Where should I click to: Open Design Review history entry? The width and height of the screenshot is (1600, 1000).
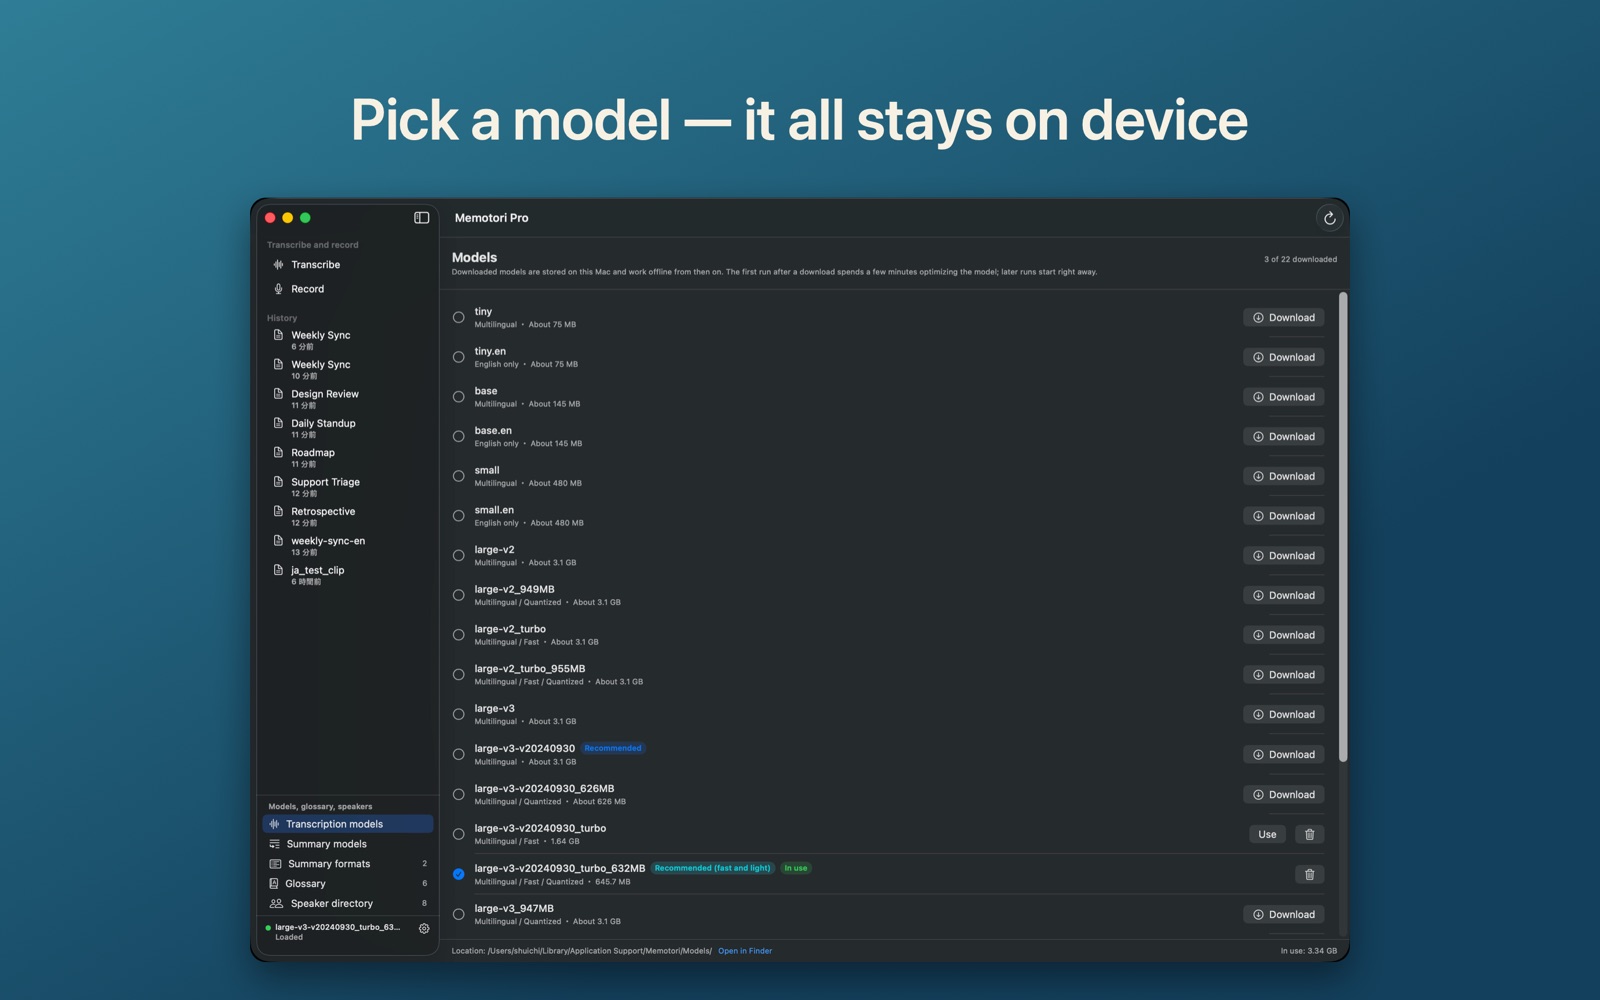click(x=347, y=399)
